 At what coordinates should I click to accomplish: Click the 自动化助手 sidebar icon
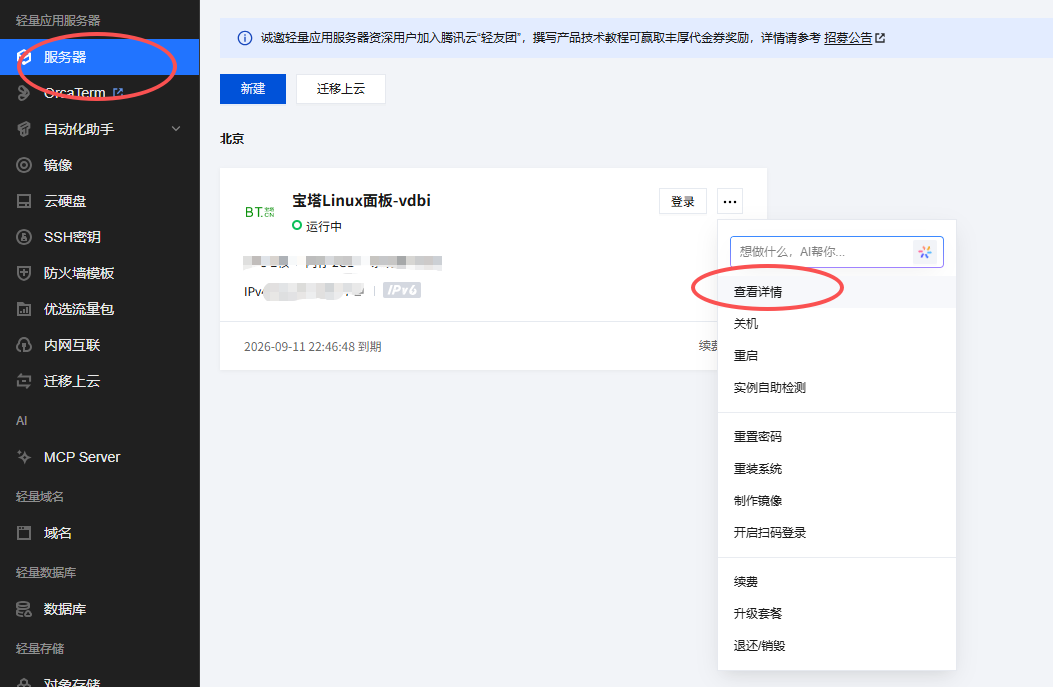24,129
